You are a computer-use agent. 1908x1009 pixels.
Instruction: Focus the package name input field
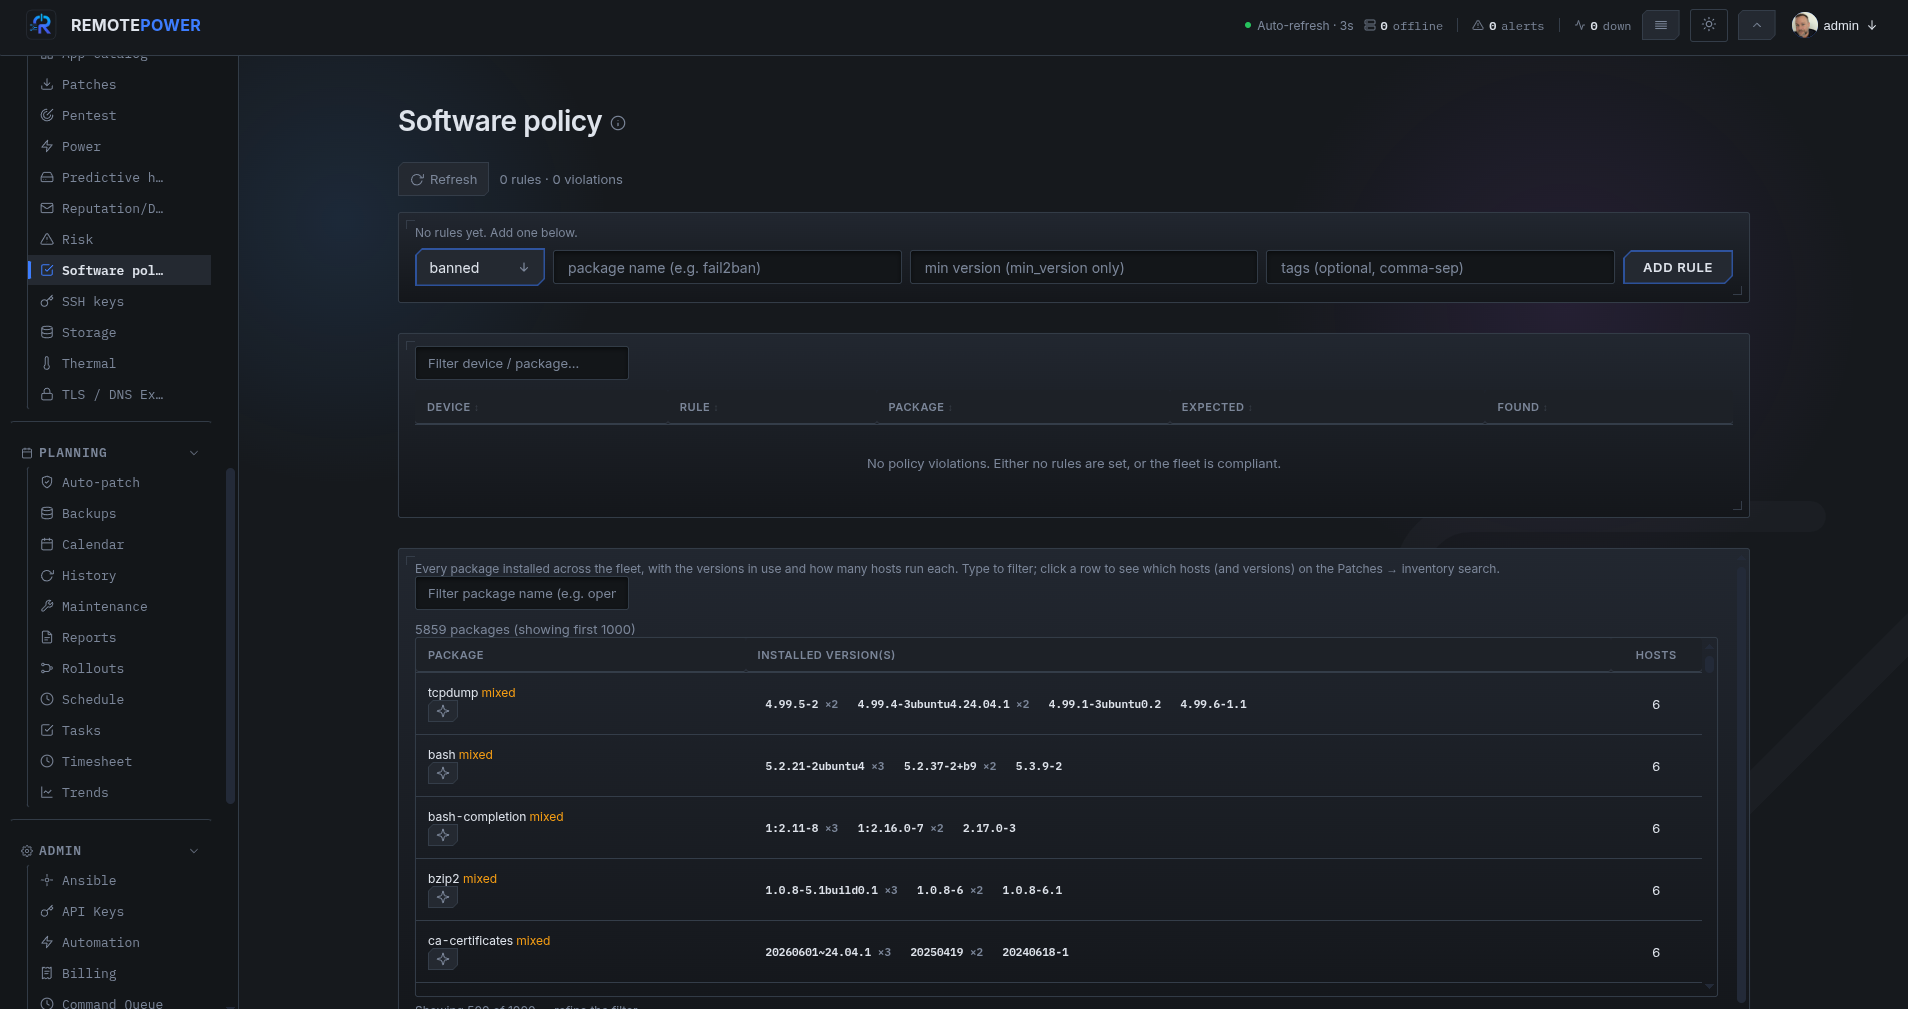(x=727, y=267)
